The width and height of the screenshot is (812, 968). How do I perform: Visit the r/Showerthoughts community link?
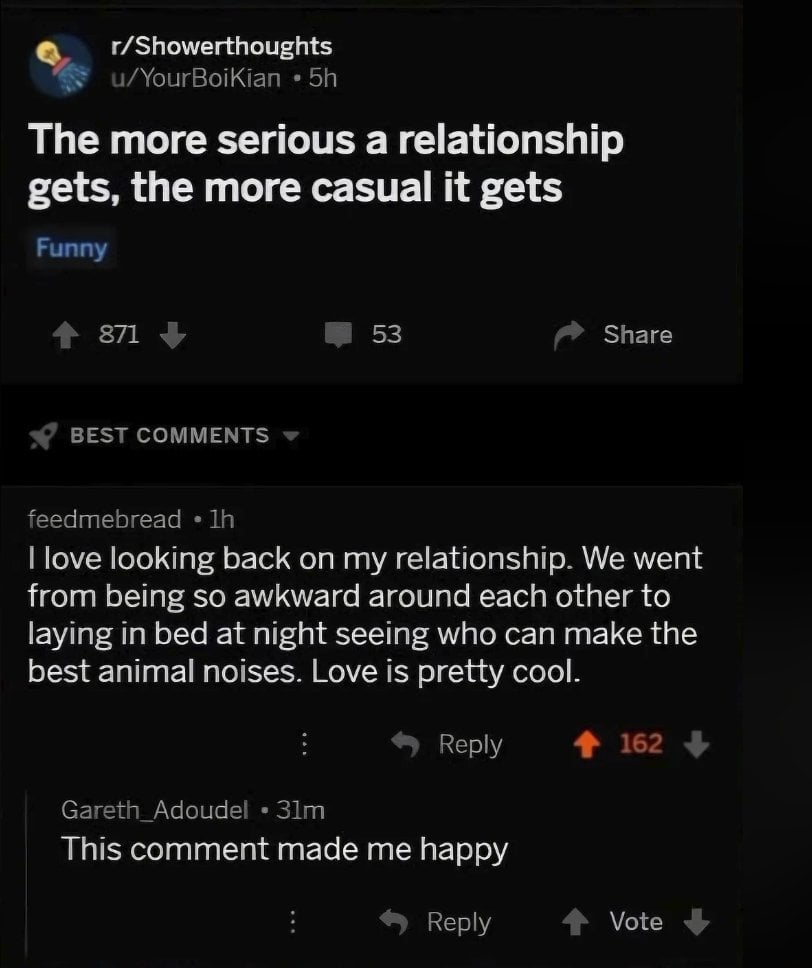221,46
